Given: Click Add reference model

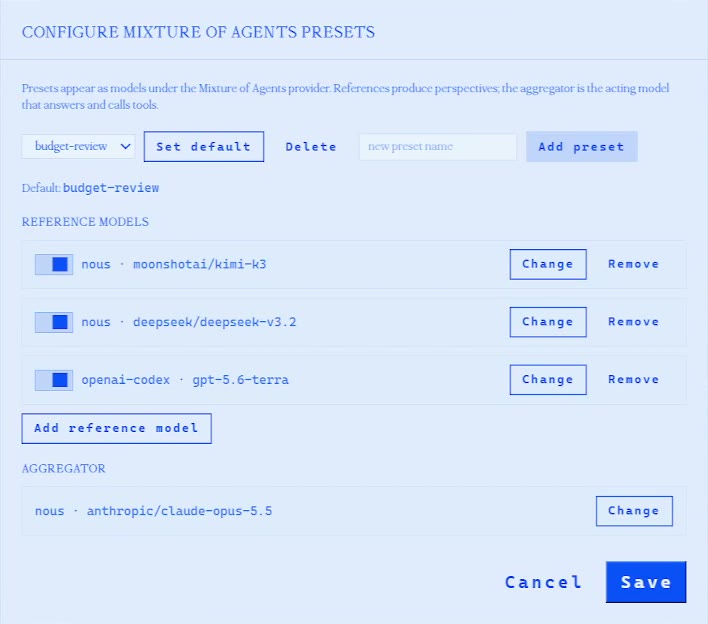Looking at the screenshot, I should pos(116,428).
